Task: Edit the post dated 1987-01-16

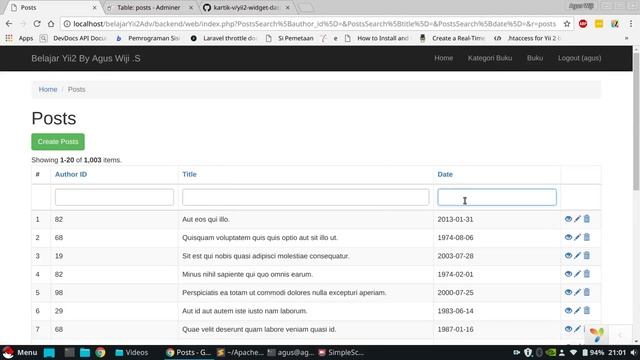Action: point(578,329)
